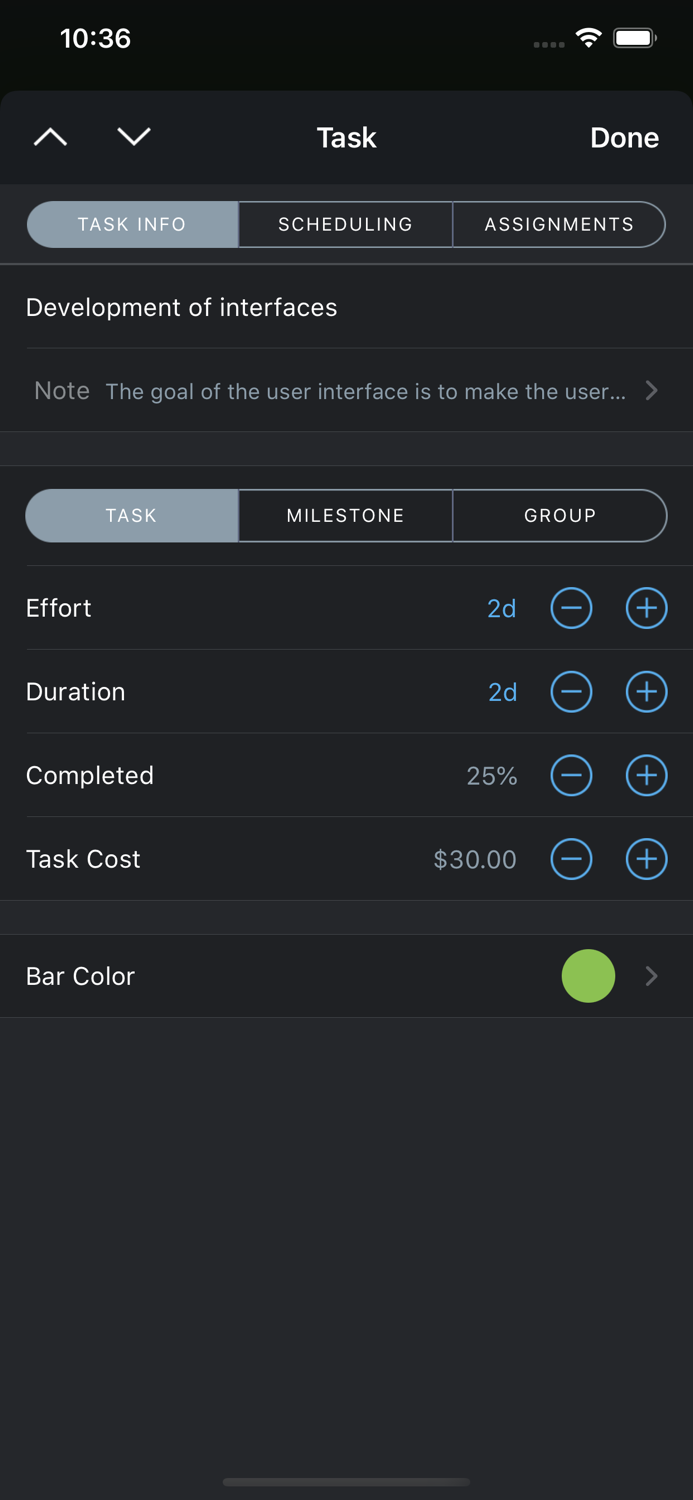Edit the task name Development of interfaces
Viewport: 693px width, 1500px height.
pos(182,307)
